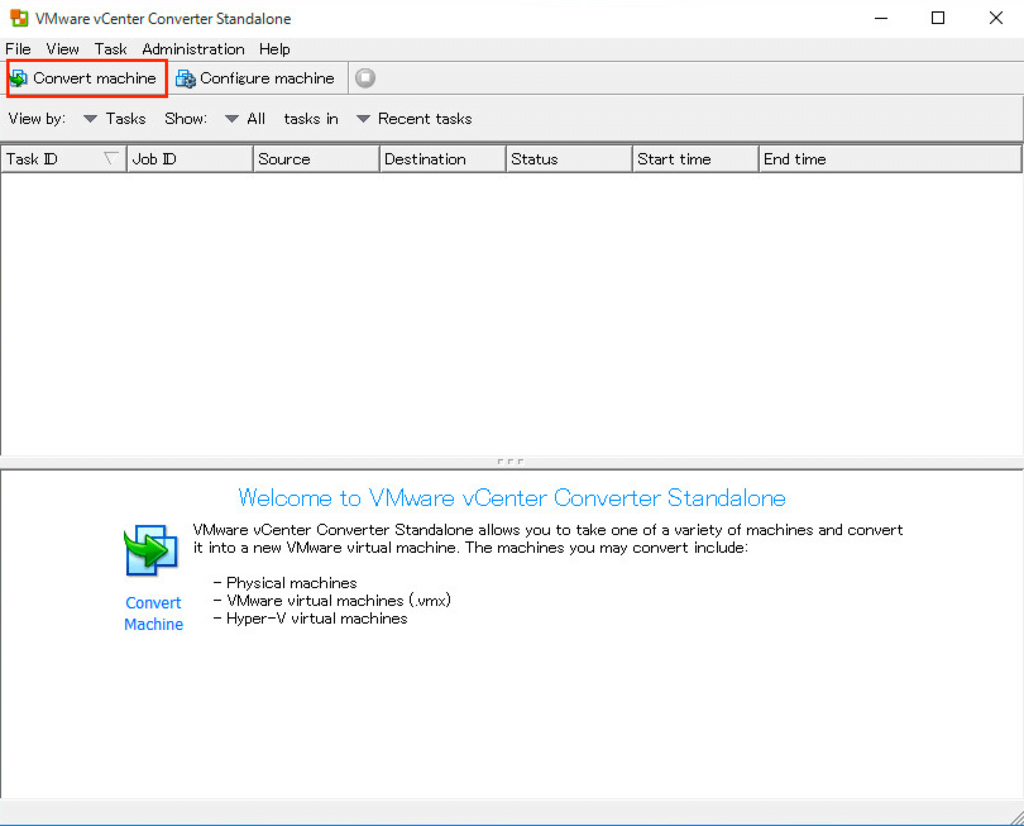Open the View menu
Viewport: 1024px width, 826px height.
tap(62, 49)
